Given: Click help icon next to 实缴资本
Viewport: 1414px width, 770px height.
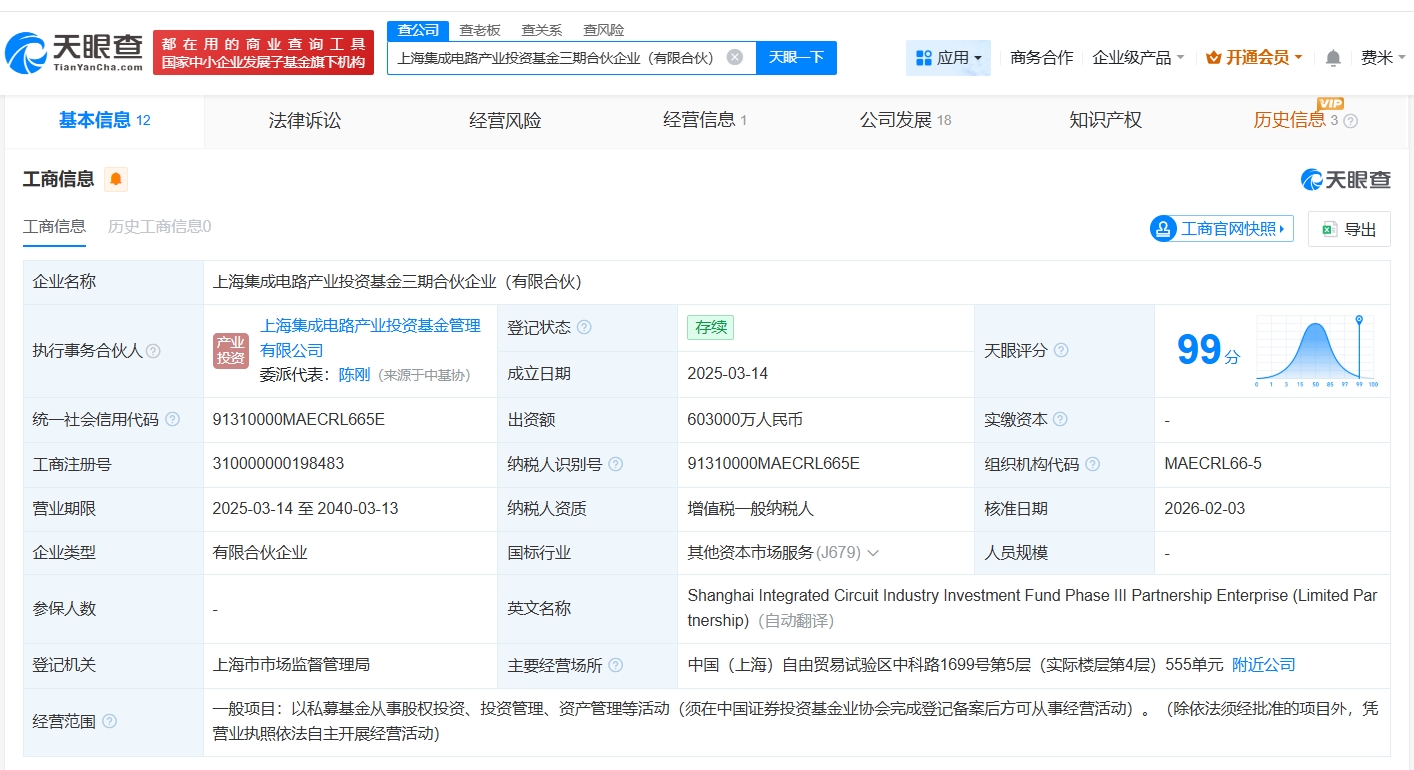Looking at the screenshot, I should [1060, 419].
